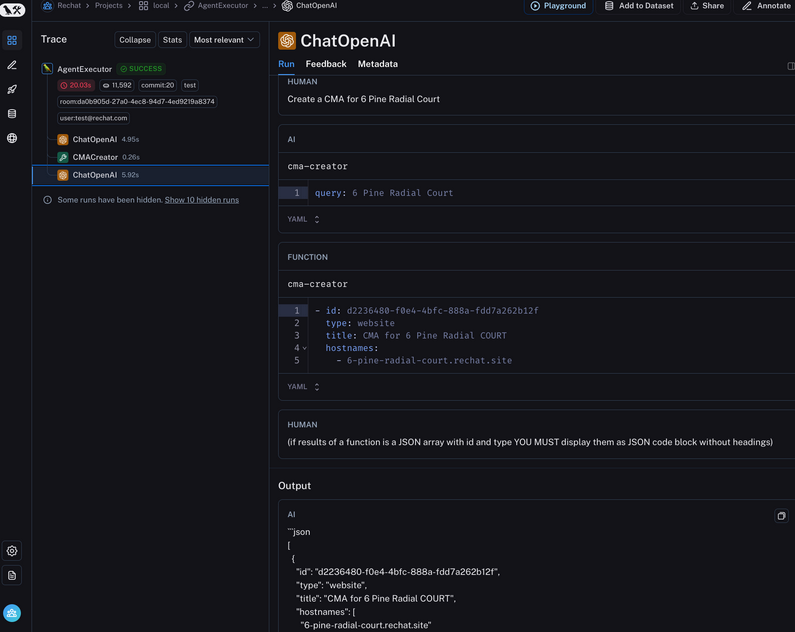This screenshot has height=632, width=795.
Task: Open the annotation pencil sidebar icon
Action: click(x=12, y=65)
